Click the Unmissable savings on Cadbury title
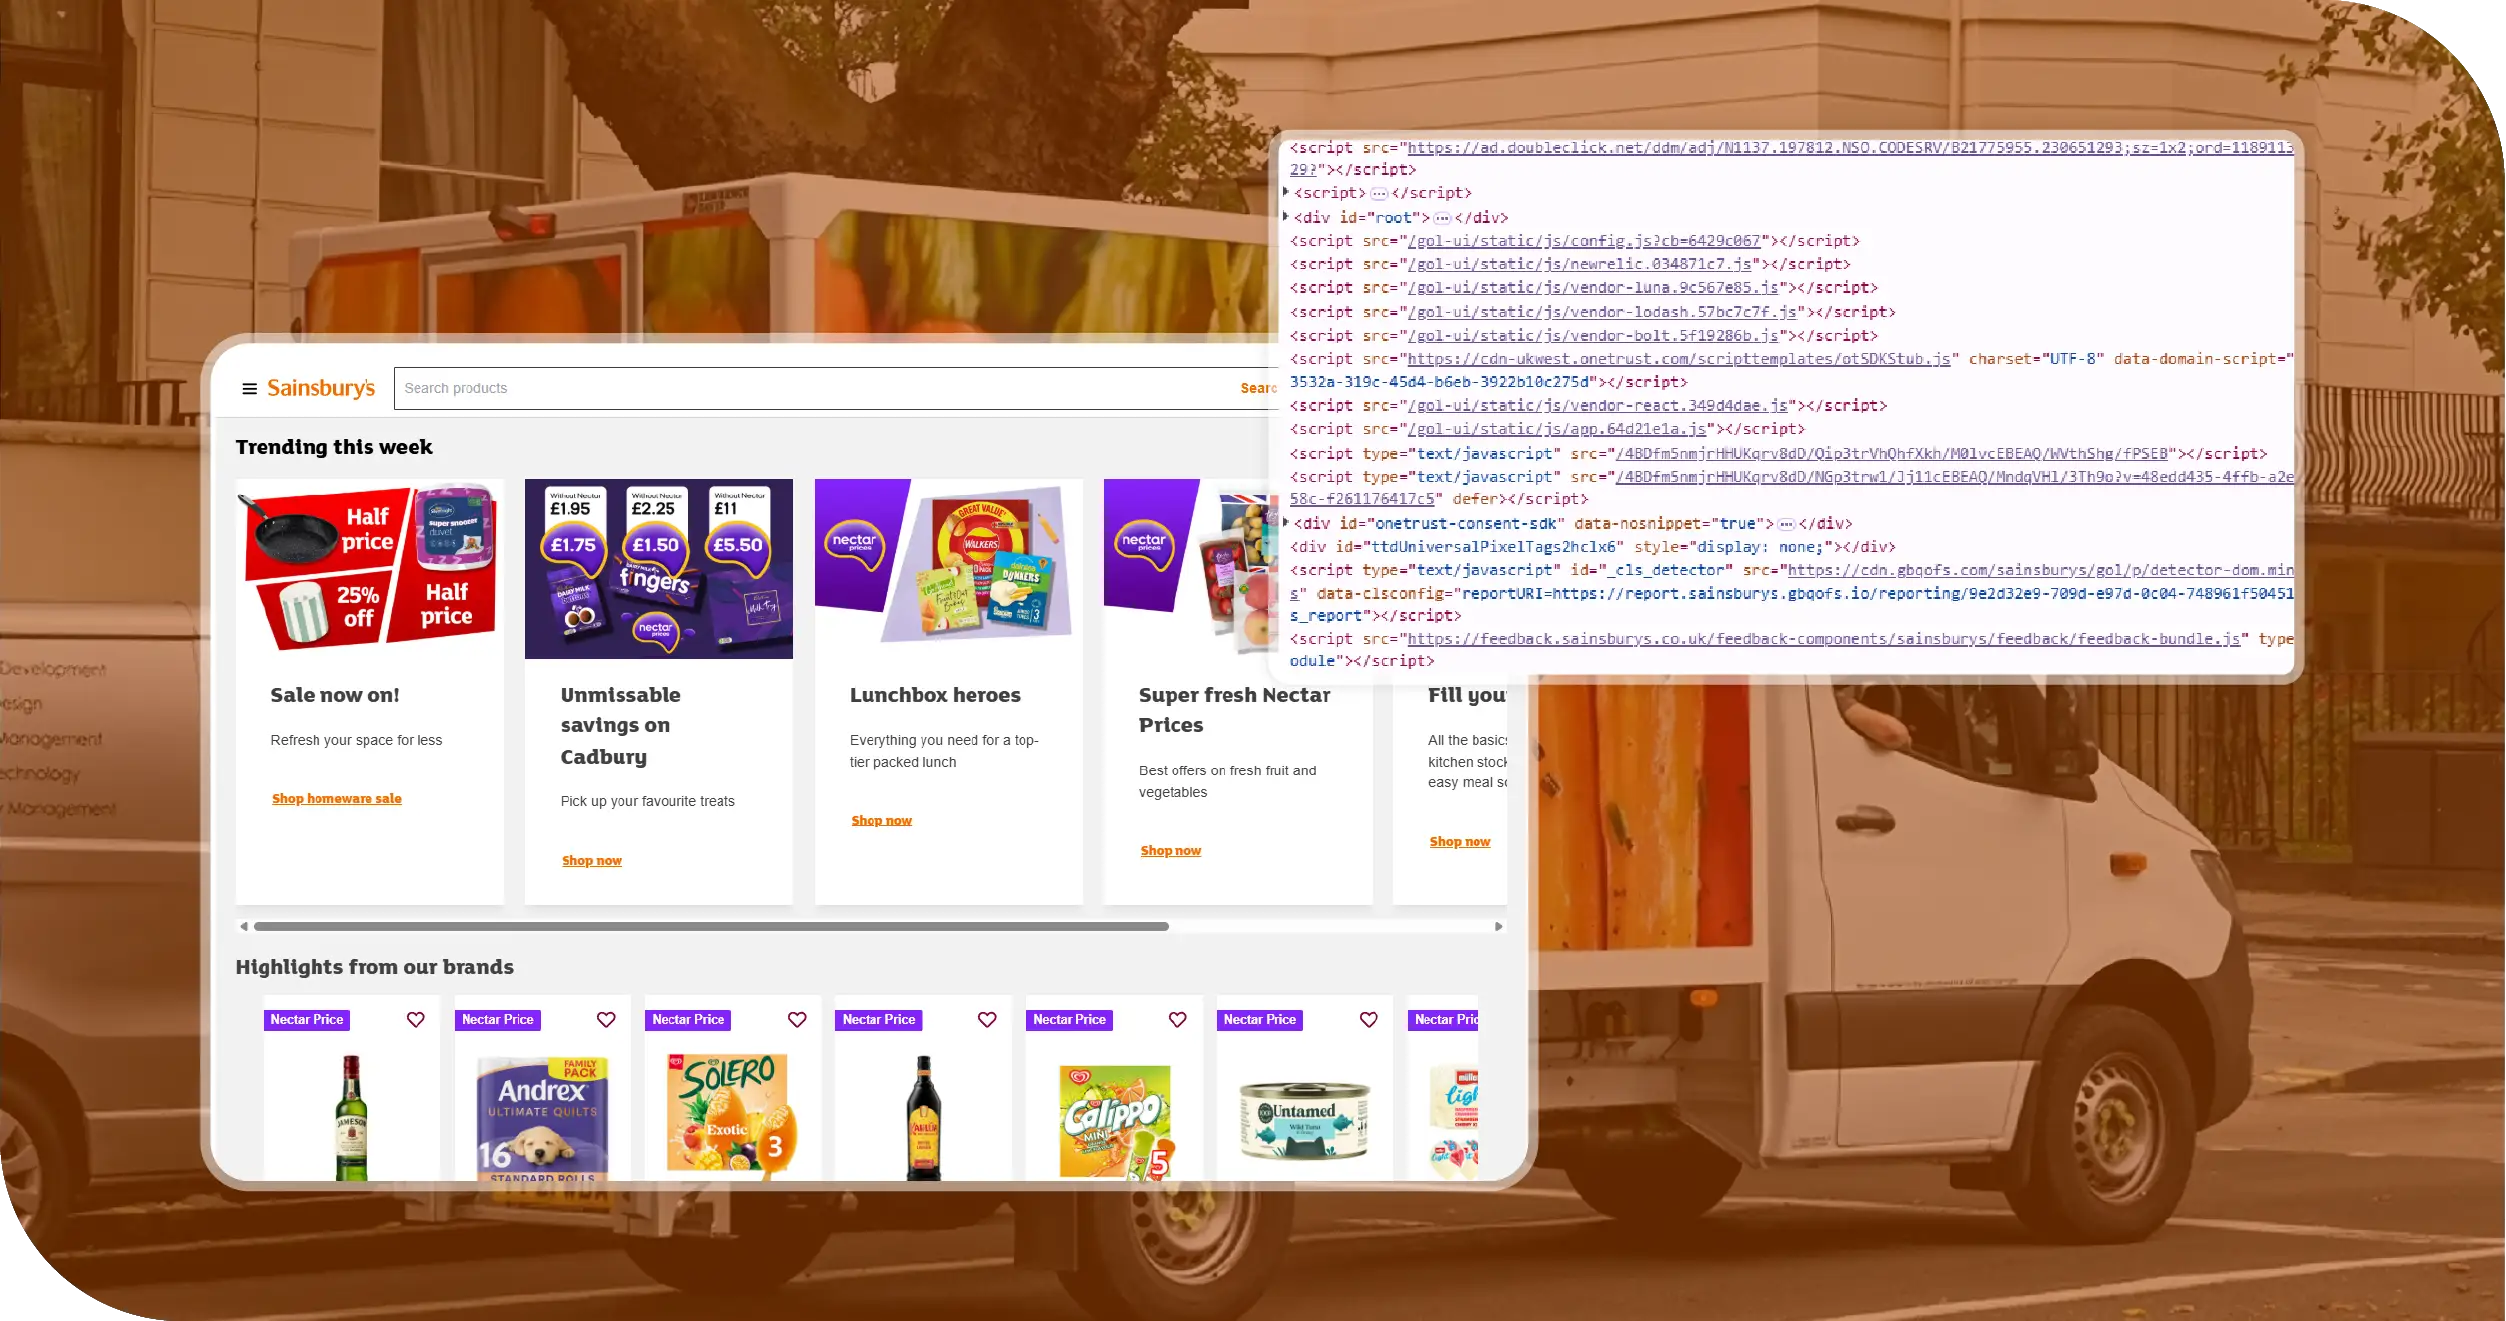This screenshot has width=2506, height=1321. click(621, 725)
